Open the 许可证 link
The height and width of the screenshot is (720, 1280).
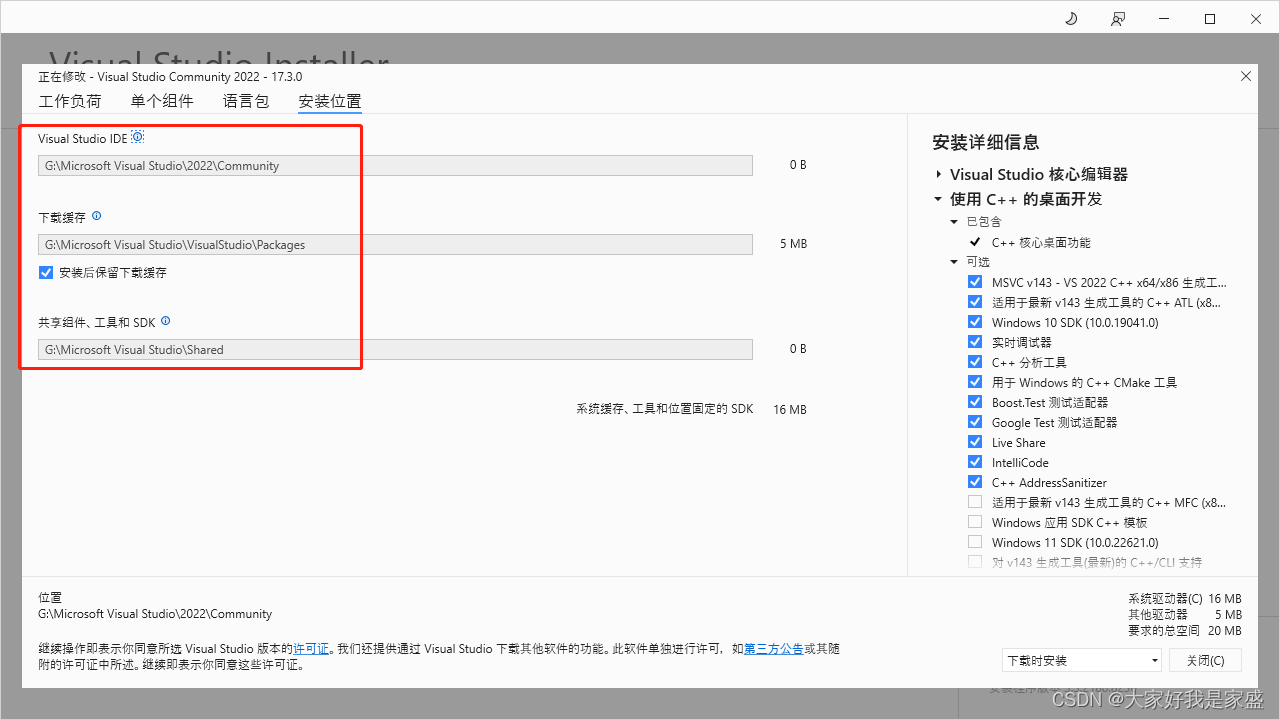click(311, 649)
